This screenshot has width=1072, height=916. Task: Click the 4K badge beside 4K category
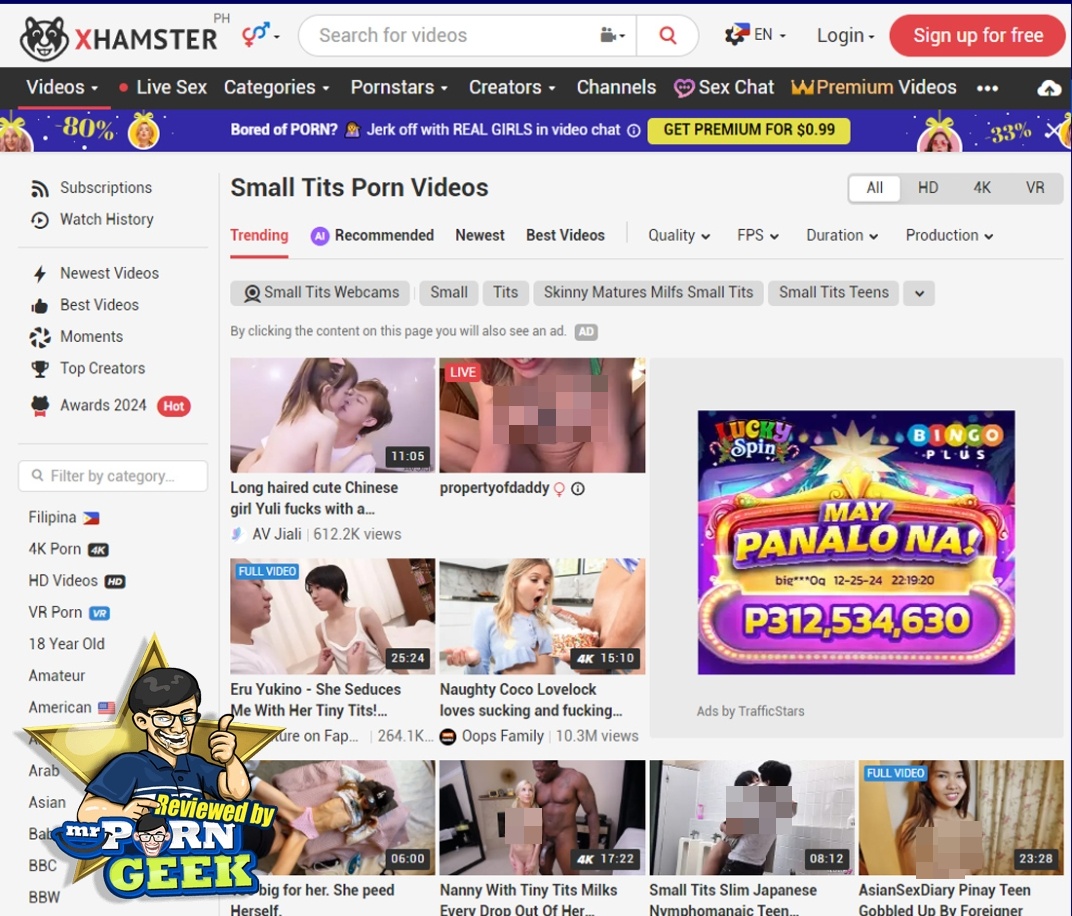coord(98,550)
